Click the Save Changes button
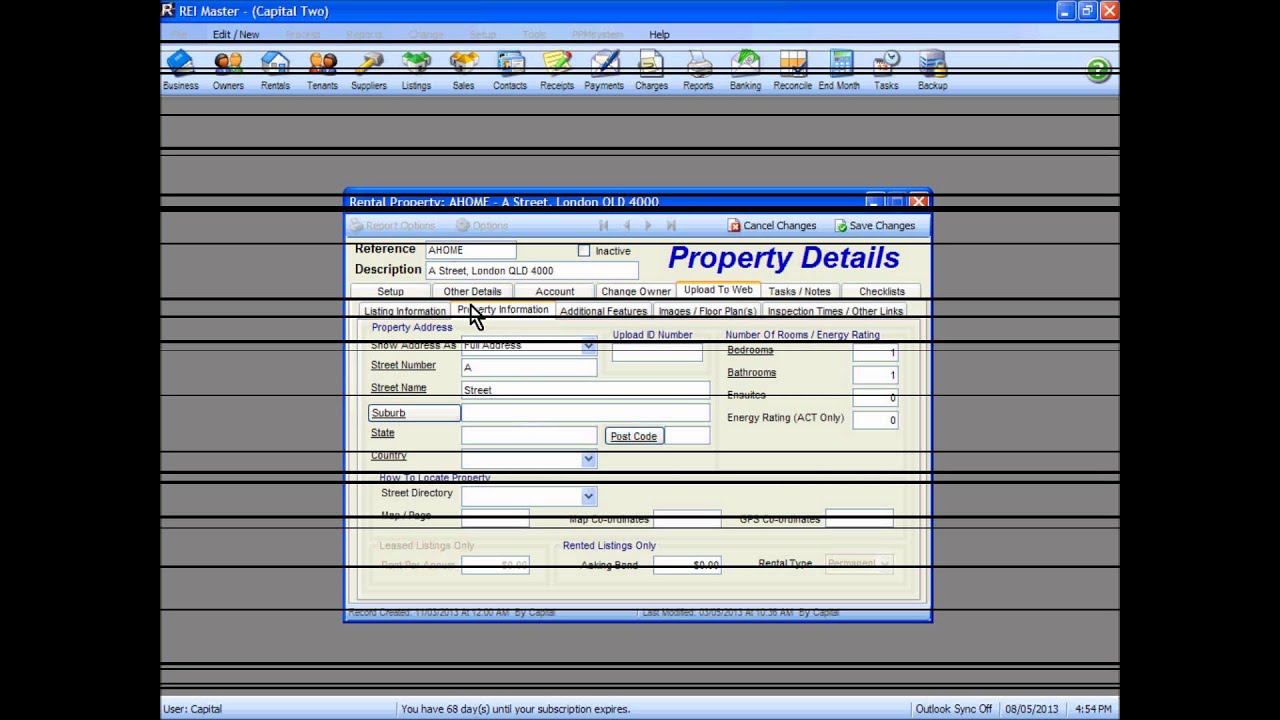The image size is (1280, 720). click(x=875, y=226)
